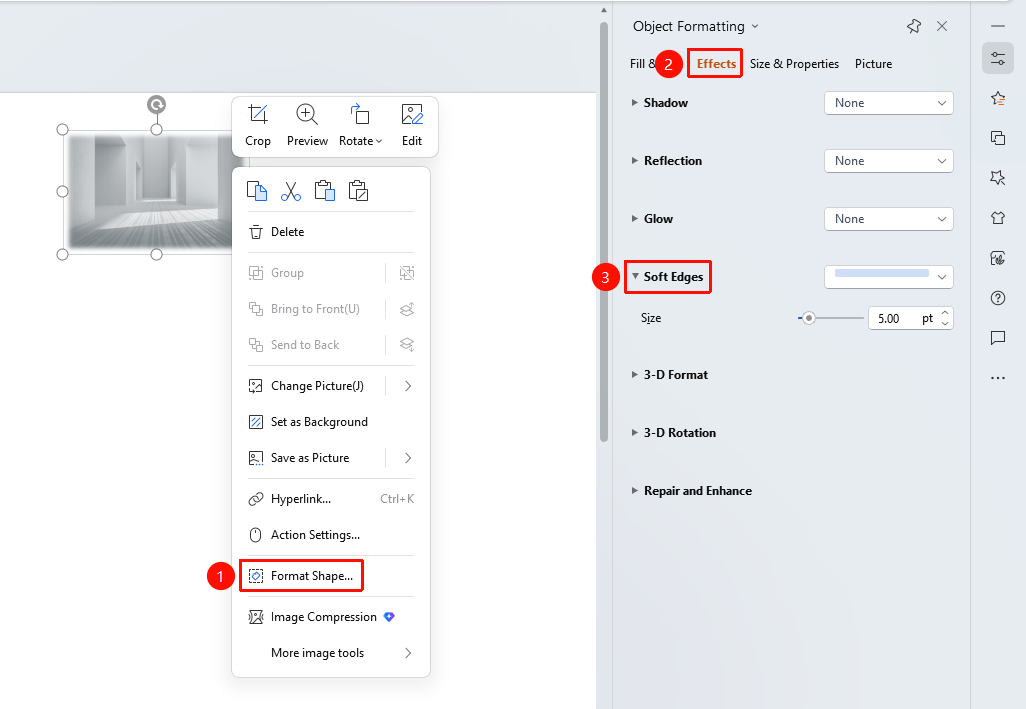Open the Shadow preset dropdown

(889, 103)
